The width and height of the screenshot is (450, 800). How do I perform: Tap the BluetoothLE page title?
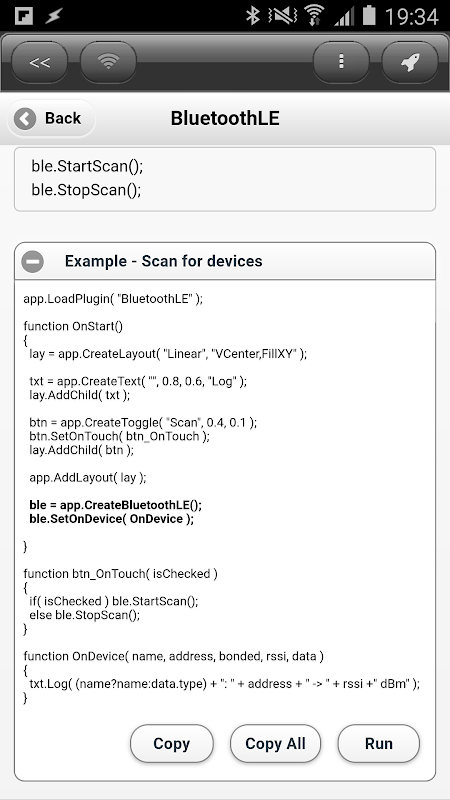coord(225,118)
